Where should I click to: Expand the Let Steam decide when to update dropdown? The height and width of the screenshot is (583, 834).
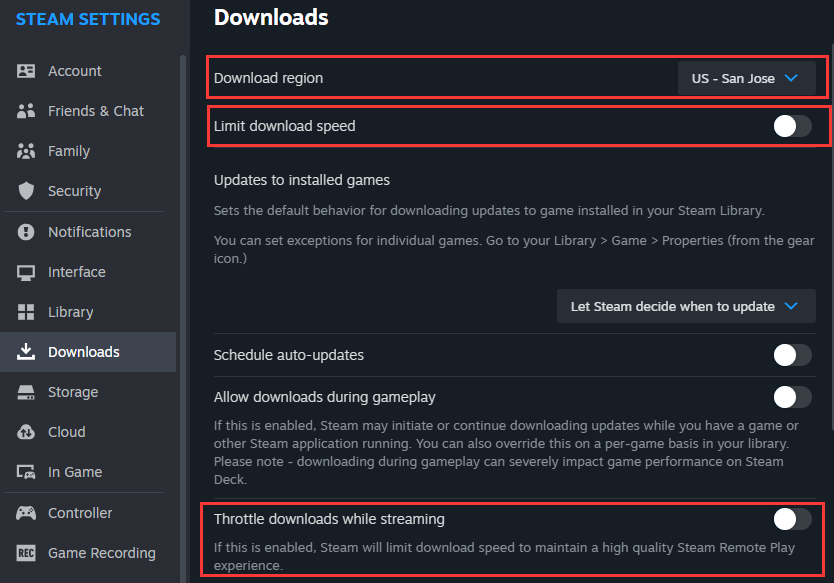click(686, 306)
